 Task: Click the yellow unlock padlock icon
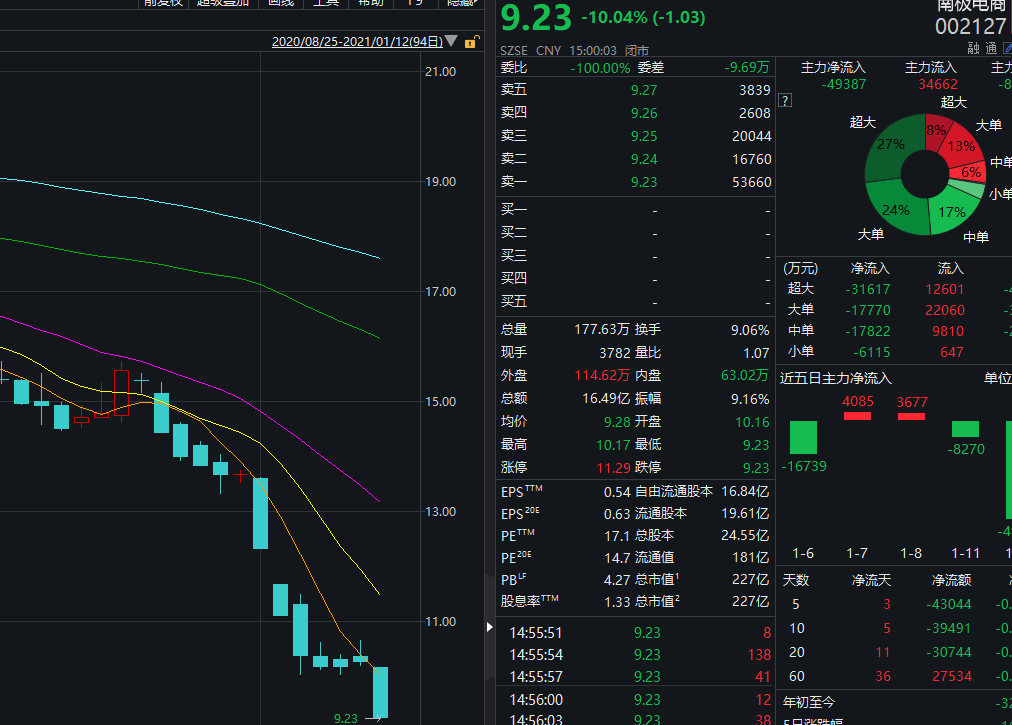tap(470, 42)
